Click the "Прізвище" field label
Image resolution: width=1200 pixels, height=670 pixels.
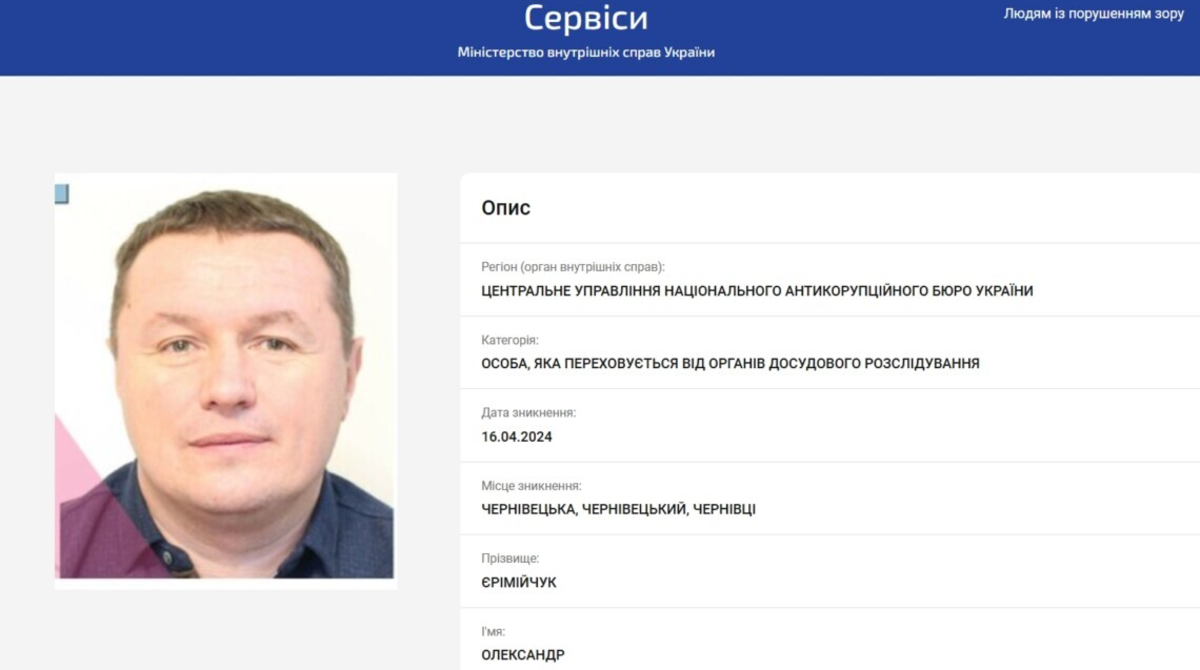pos(510,558)
